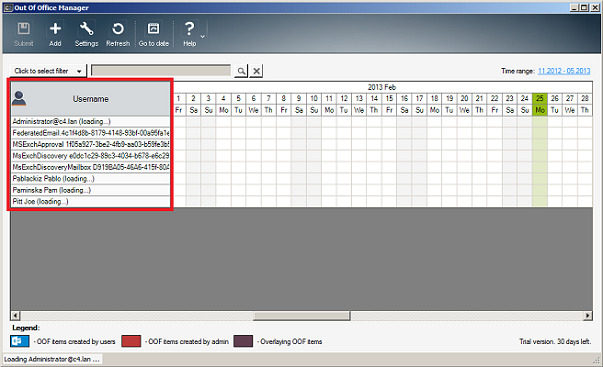Screen dimensions: 603x367
Task: Click the Submit toolbar icon
Action: click(x=23, y=34)
